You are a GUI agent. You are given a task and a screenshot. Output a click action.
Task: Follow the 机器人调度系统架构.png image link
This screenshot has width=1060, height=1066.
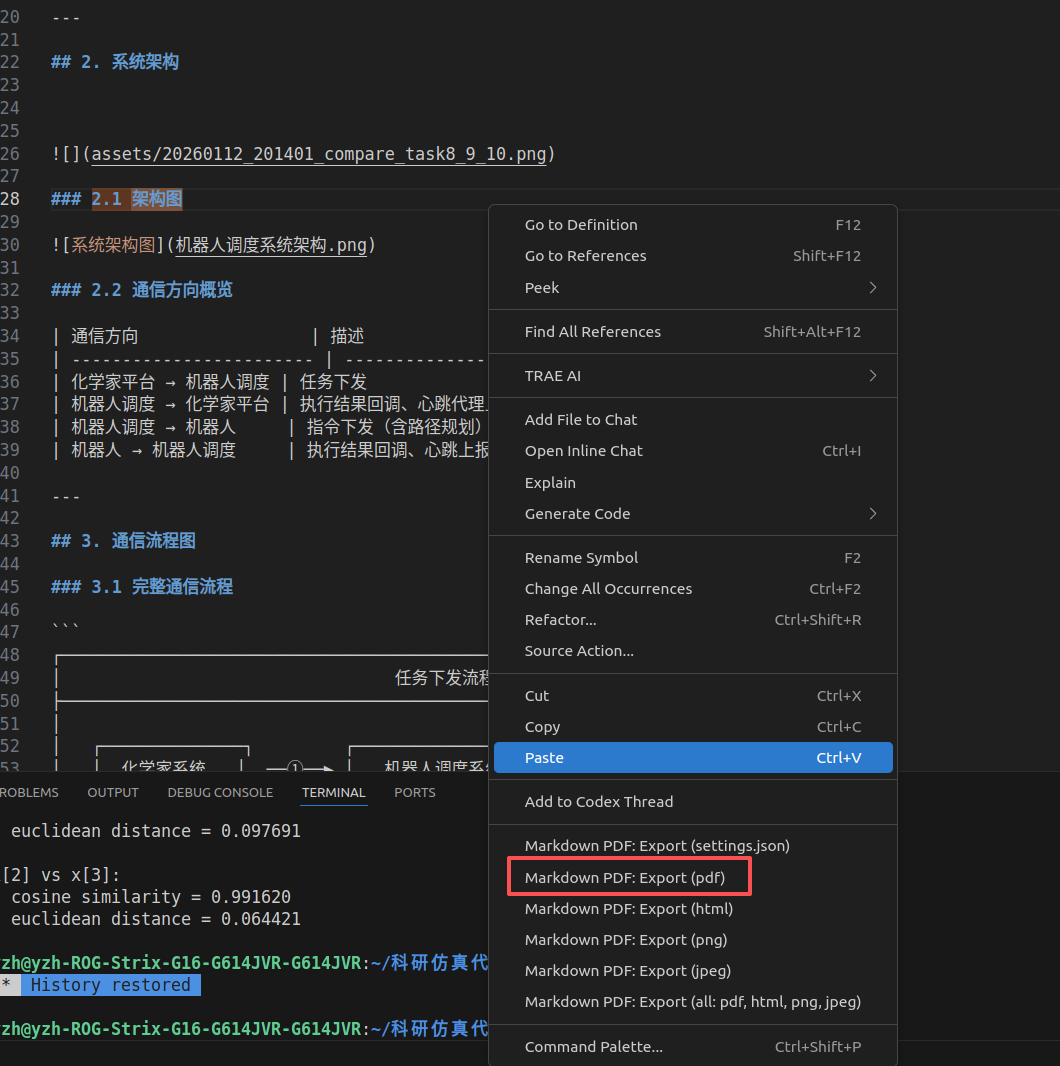[x=271, y=245]
